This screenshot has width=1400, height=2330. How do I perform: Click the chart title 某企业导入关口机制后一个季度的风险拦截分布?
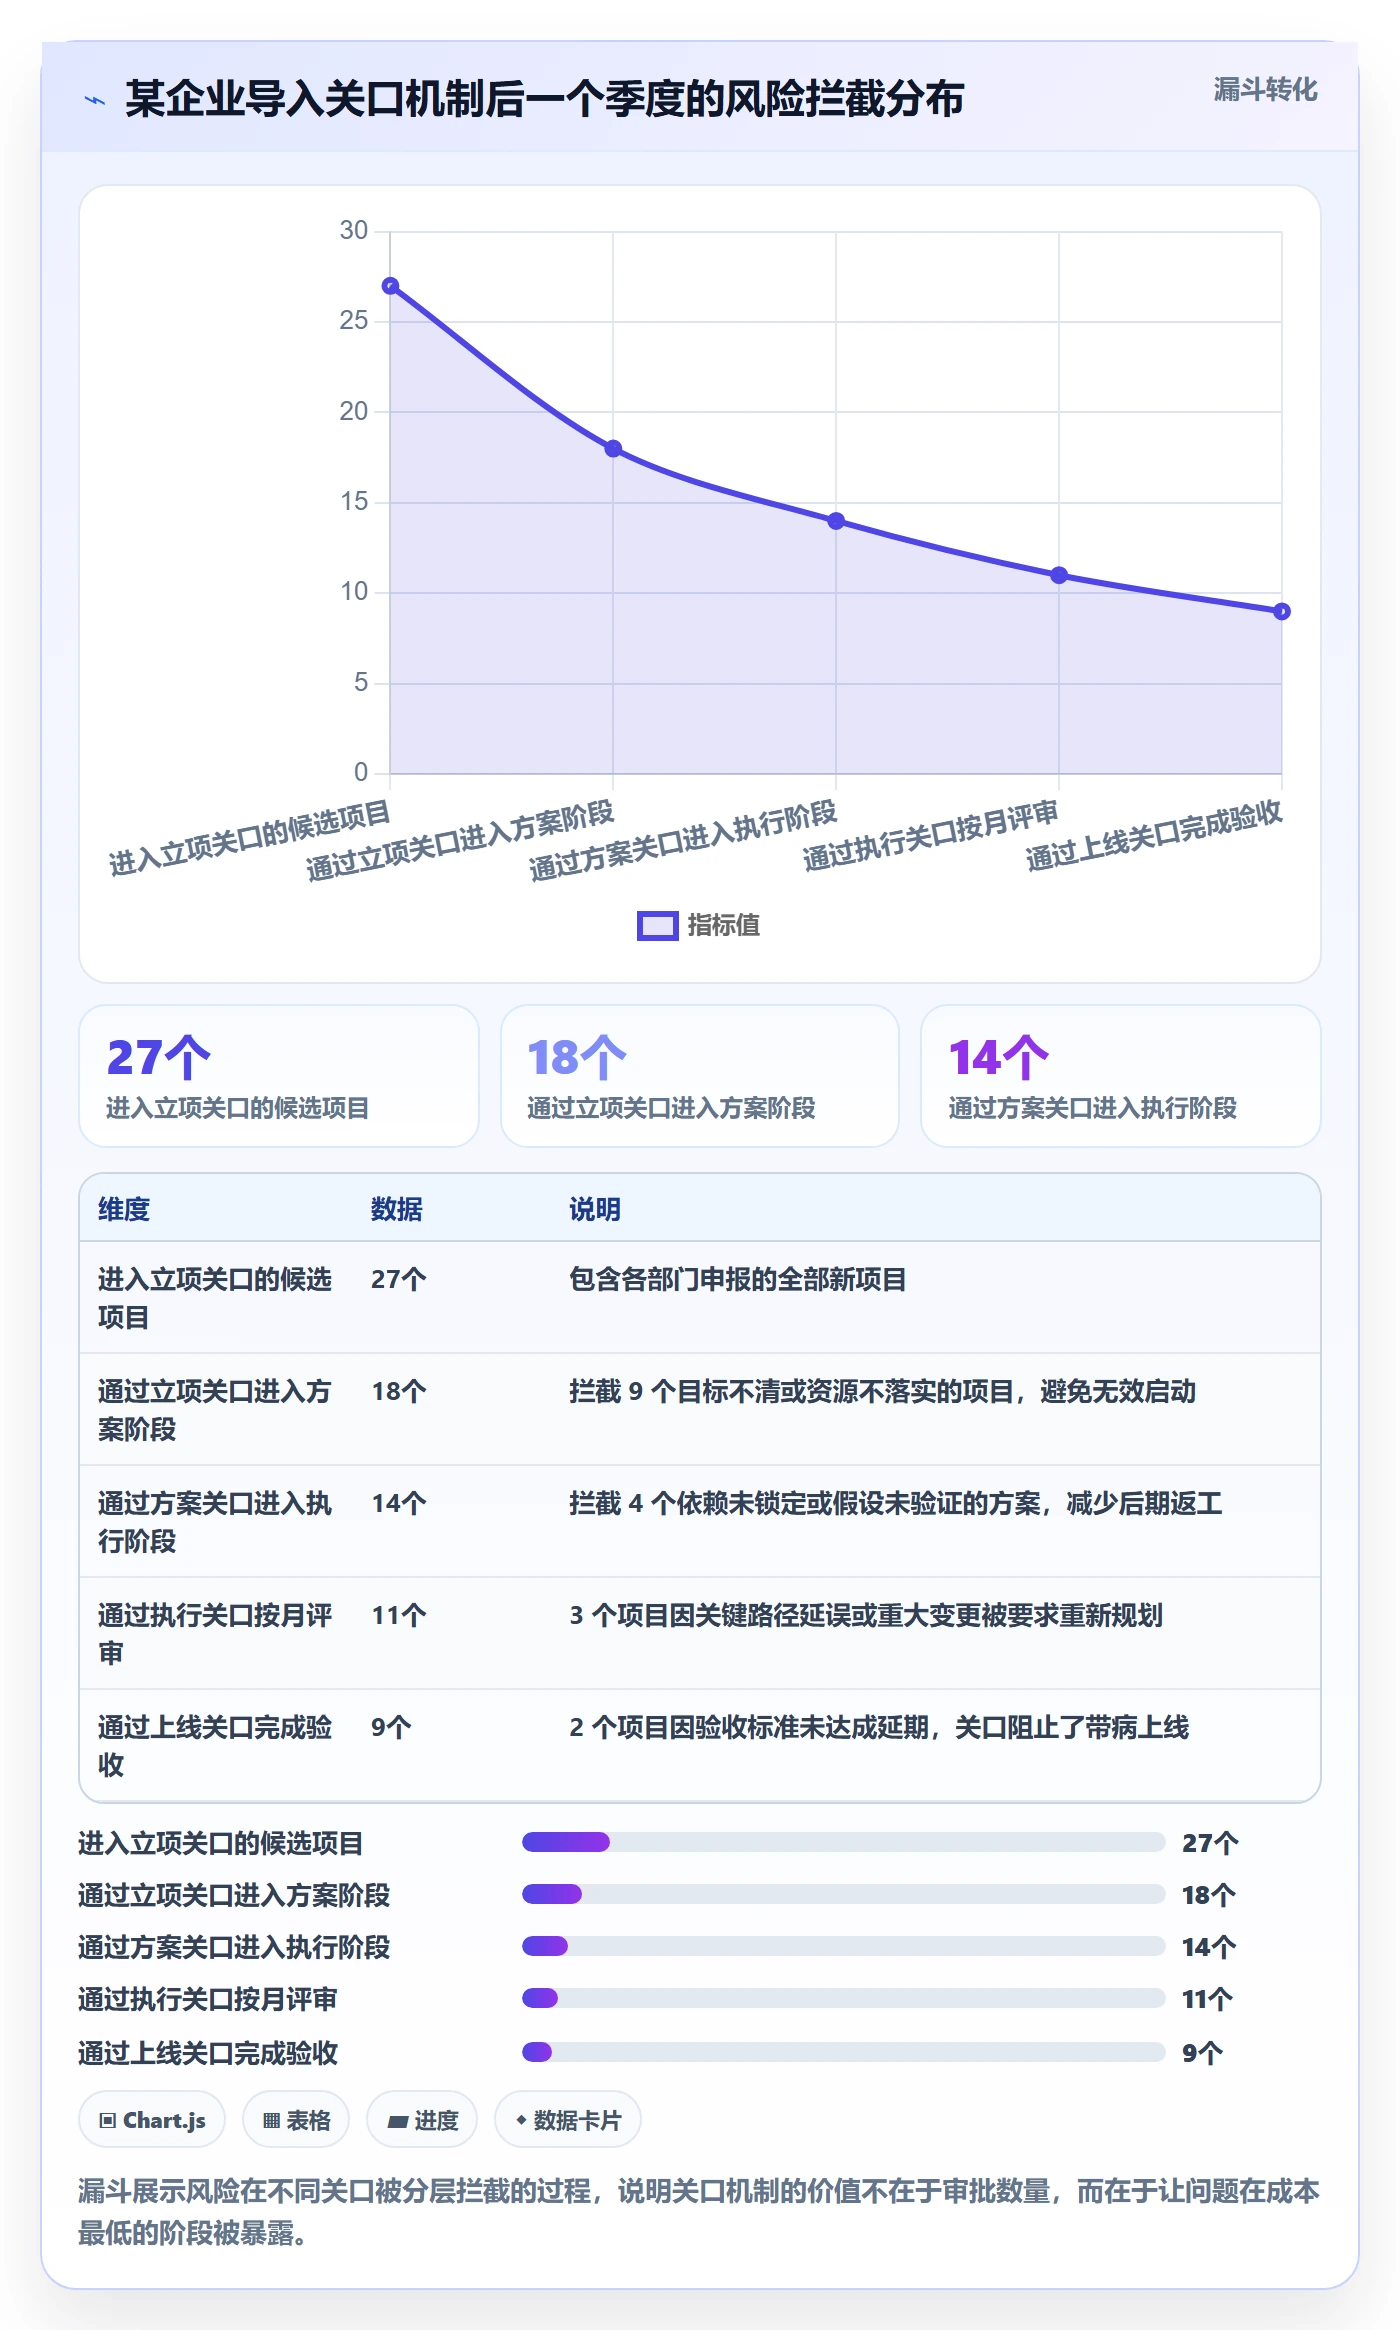coord(544,100)
